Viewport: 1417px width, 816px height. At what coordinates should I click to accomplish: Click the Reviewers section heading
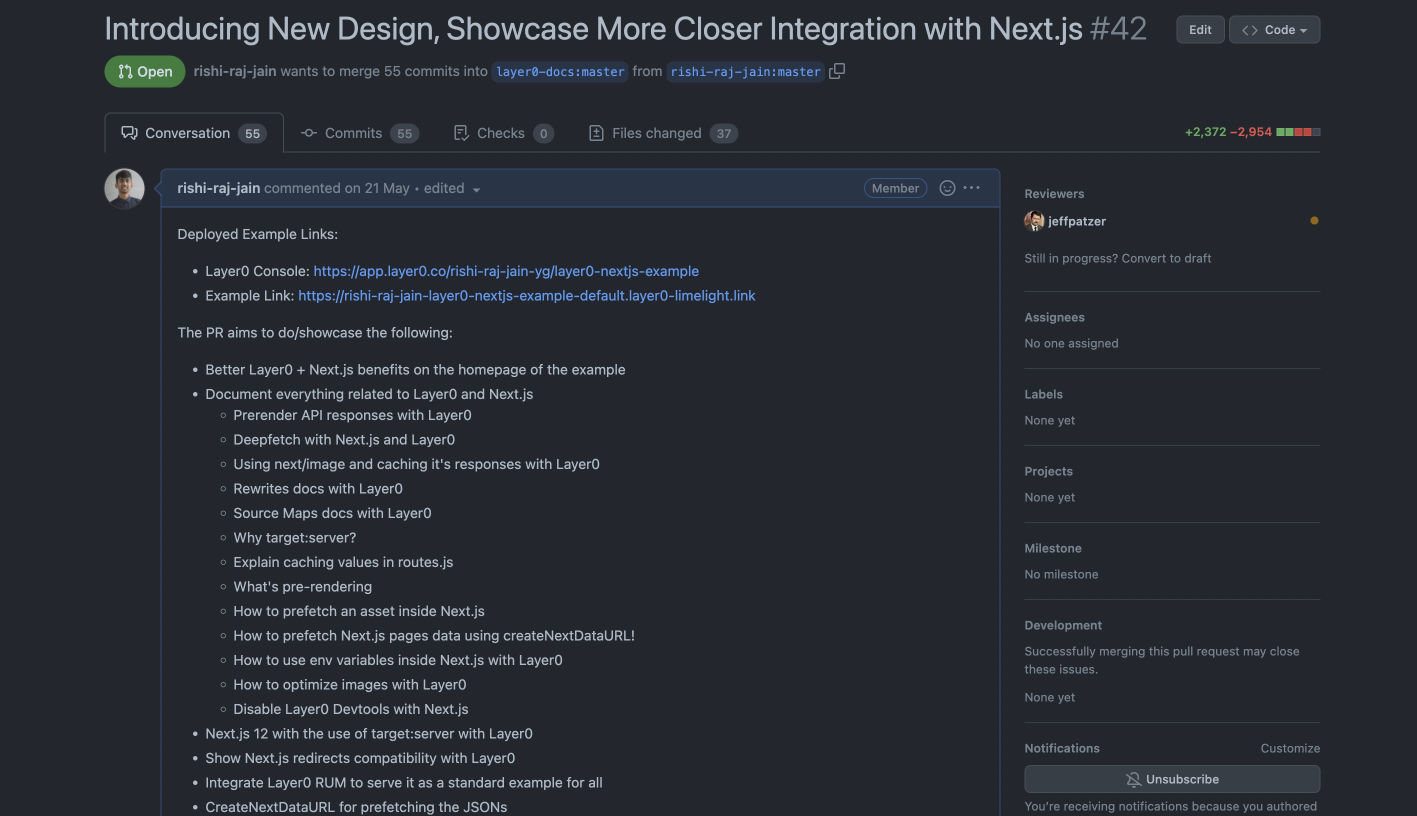(1054, 194)
